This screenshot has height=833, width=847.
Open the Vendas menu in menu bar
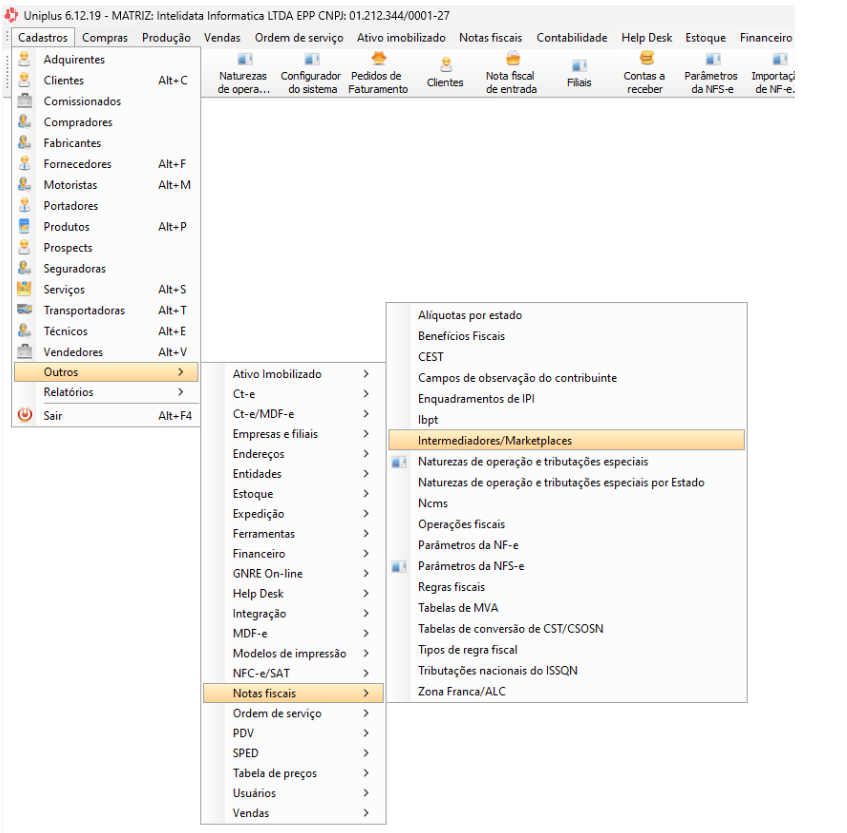[222, 38]
